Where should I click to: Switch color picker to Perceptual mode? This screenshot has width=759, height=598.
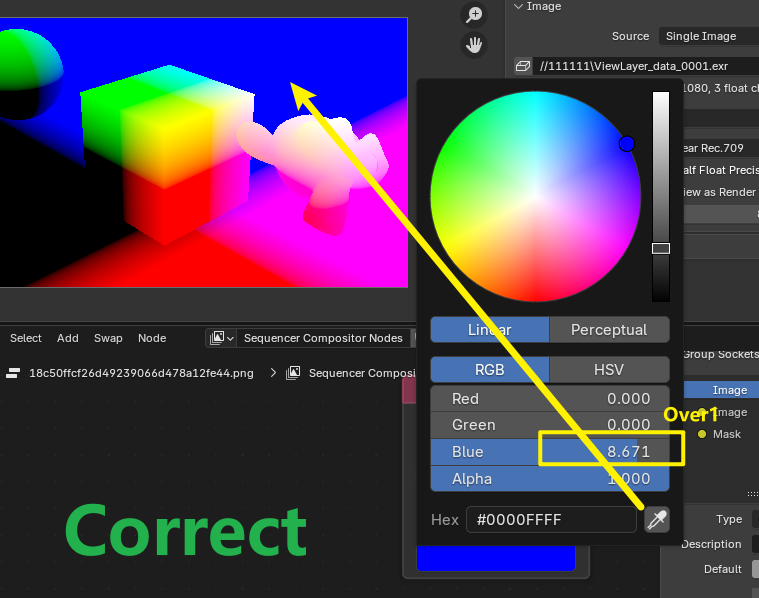tap(609, 330)
